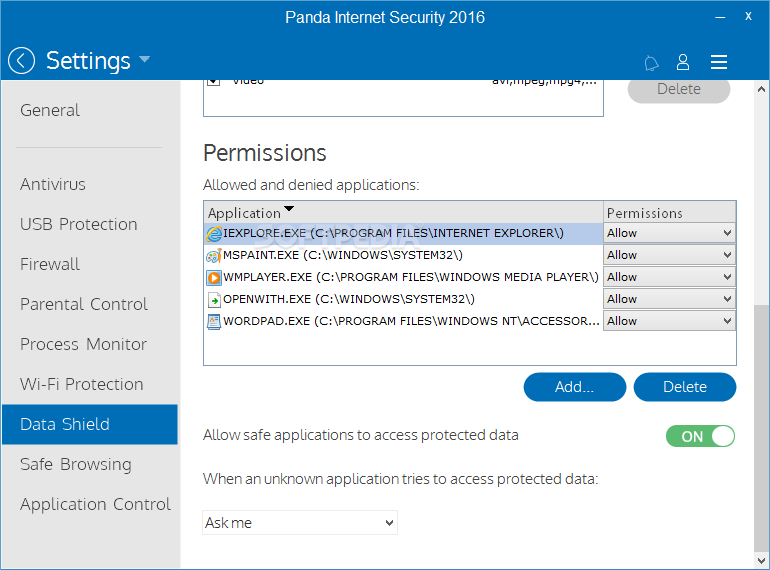Open permission dropdown for WMPLAYER.EXE
The image size is (770, 570).
tap(669, 277)
